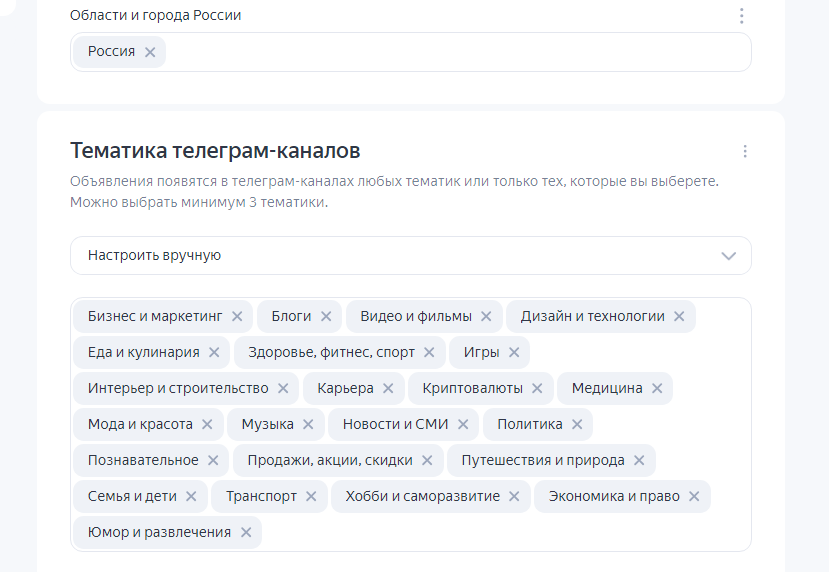
Task: Remove Криптовалюты from selected topics
Action: (537, 389)
